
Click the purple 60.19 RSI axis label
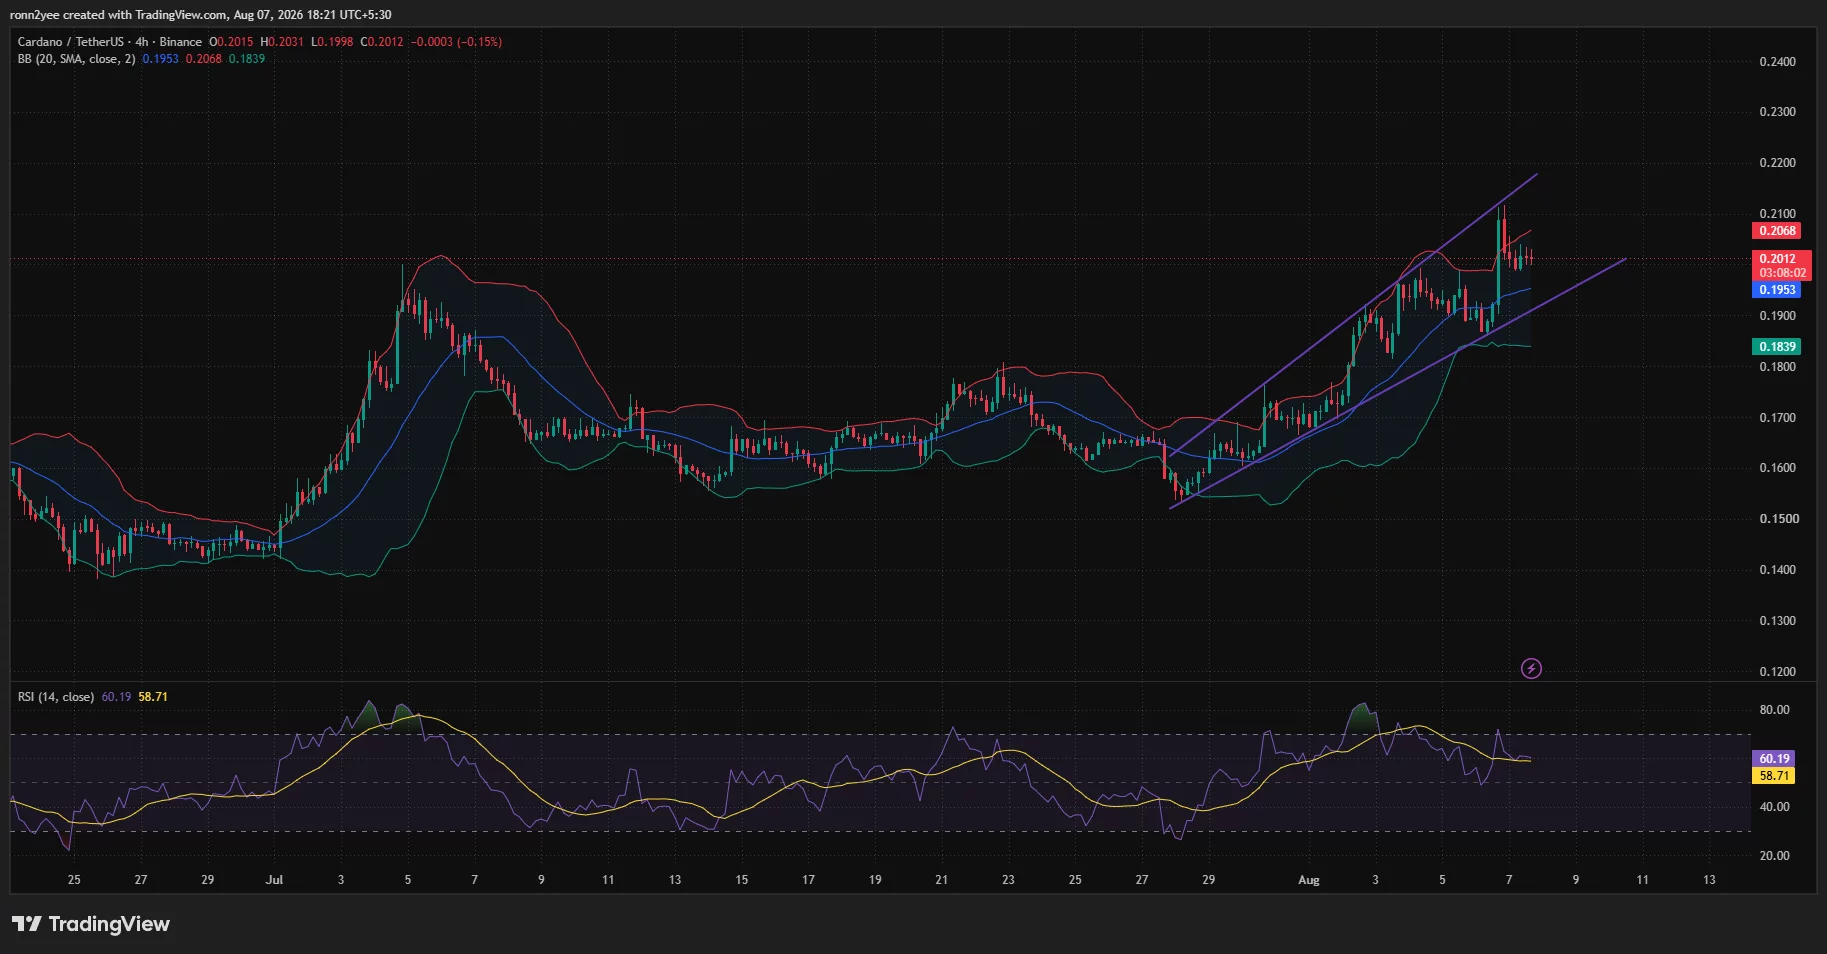pyautogui.click(x=1774, y=759)
